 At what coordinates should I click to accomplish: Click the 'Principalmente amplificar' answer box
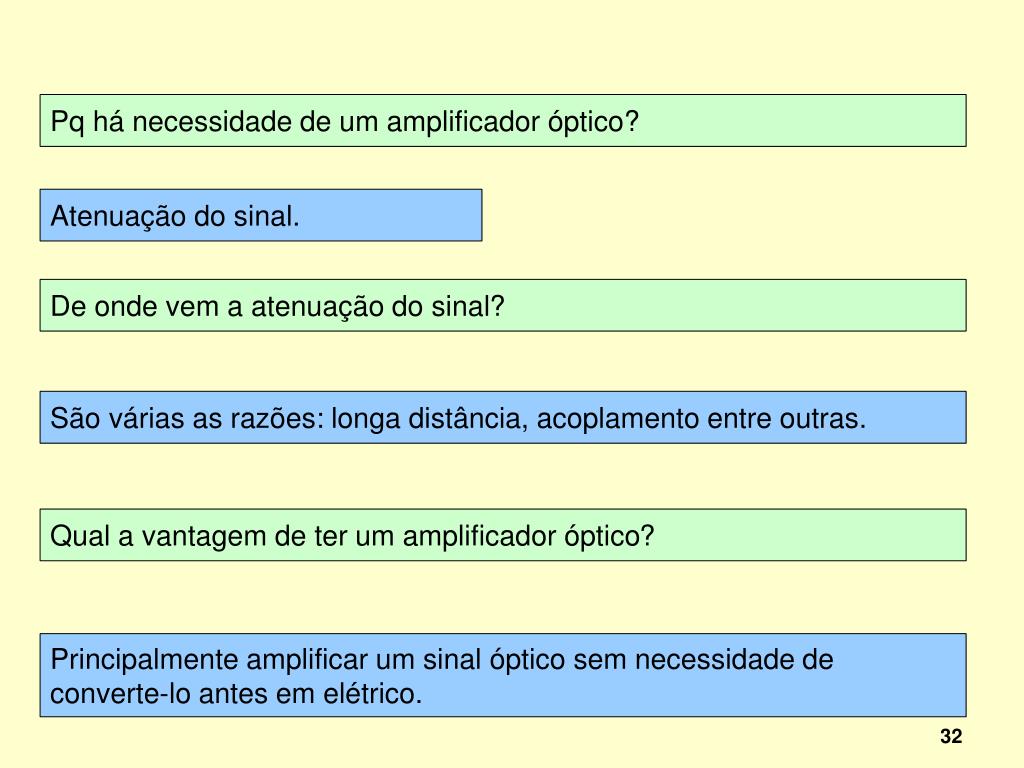pos(503,675)
